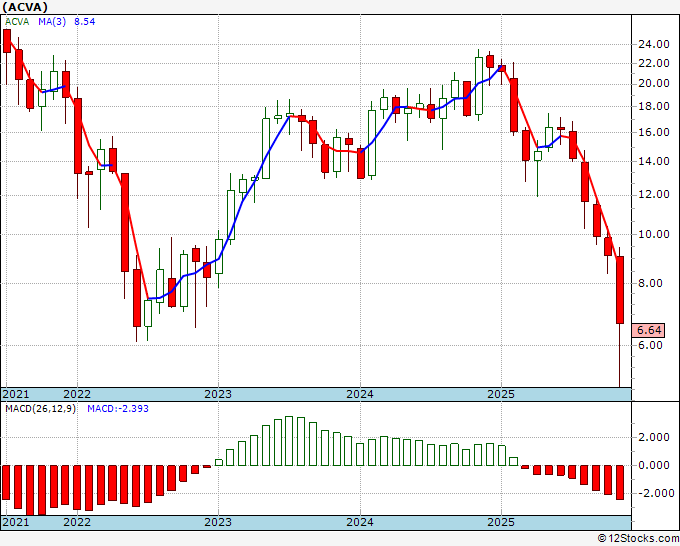Click the MACD:-2.393 value label
The height and width of the screenshot is (546, 680).
(118, 409)
